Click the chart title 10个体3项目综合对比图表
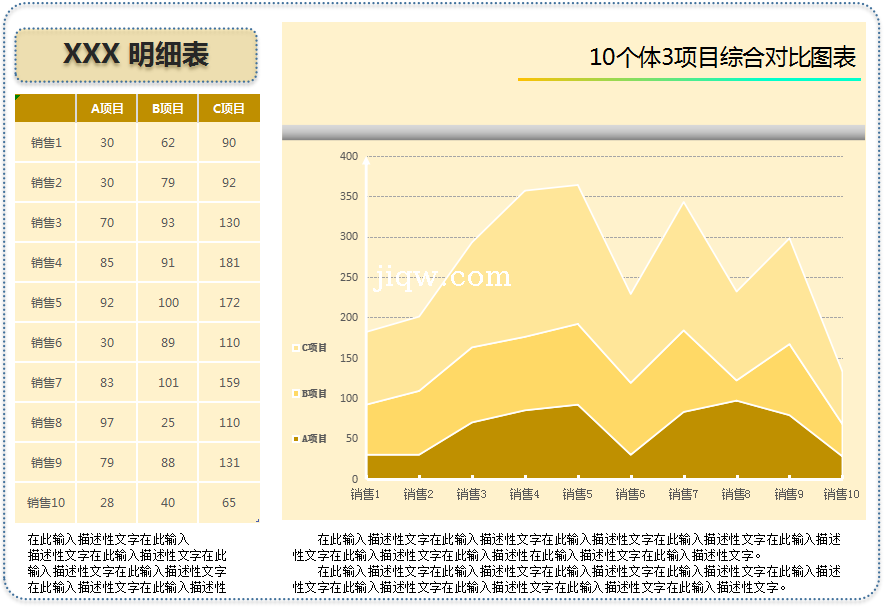This screenshot has width=886, height=608. pyautogui.click(x=722, y=57)
